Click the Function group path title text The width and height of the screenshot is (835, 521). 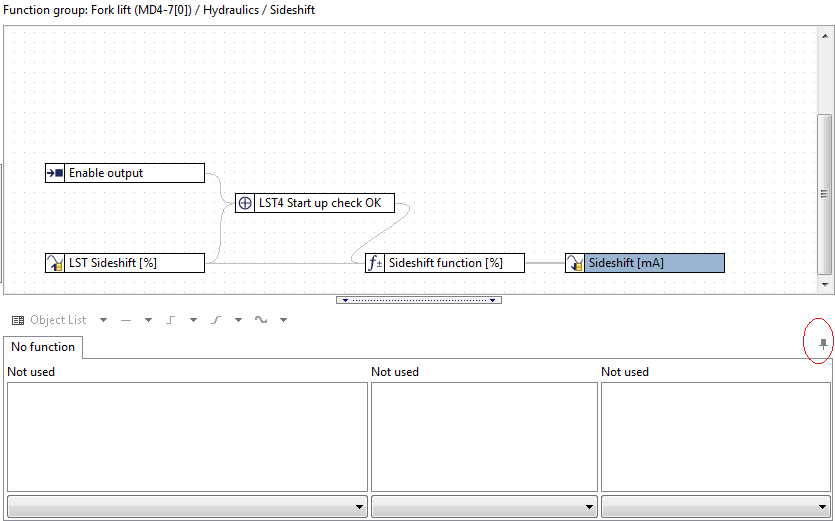click(x=159, y=10)
